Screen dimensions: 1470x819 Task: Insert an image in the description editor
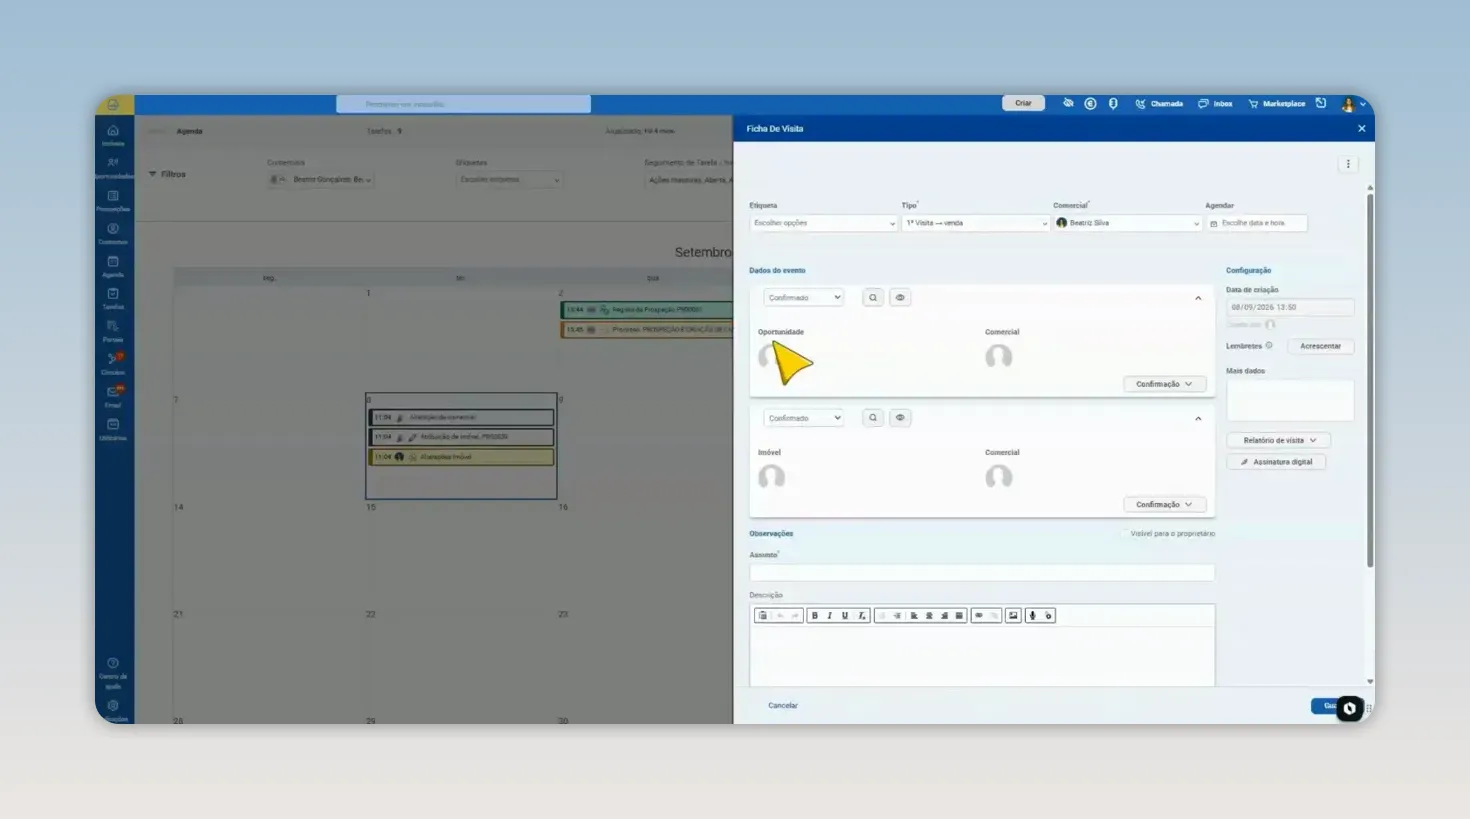pyautogui.click(x=1013, y=616)
